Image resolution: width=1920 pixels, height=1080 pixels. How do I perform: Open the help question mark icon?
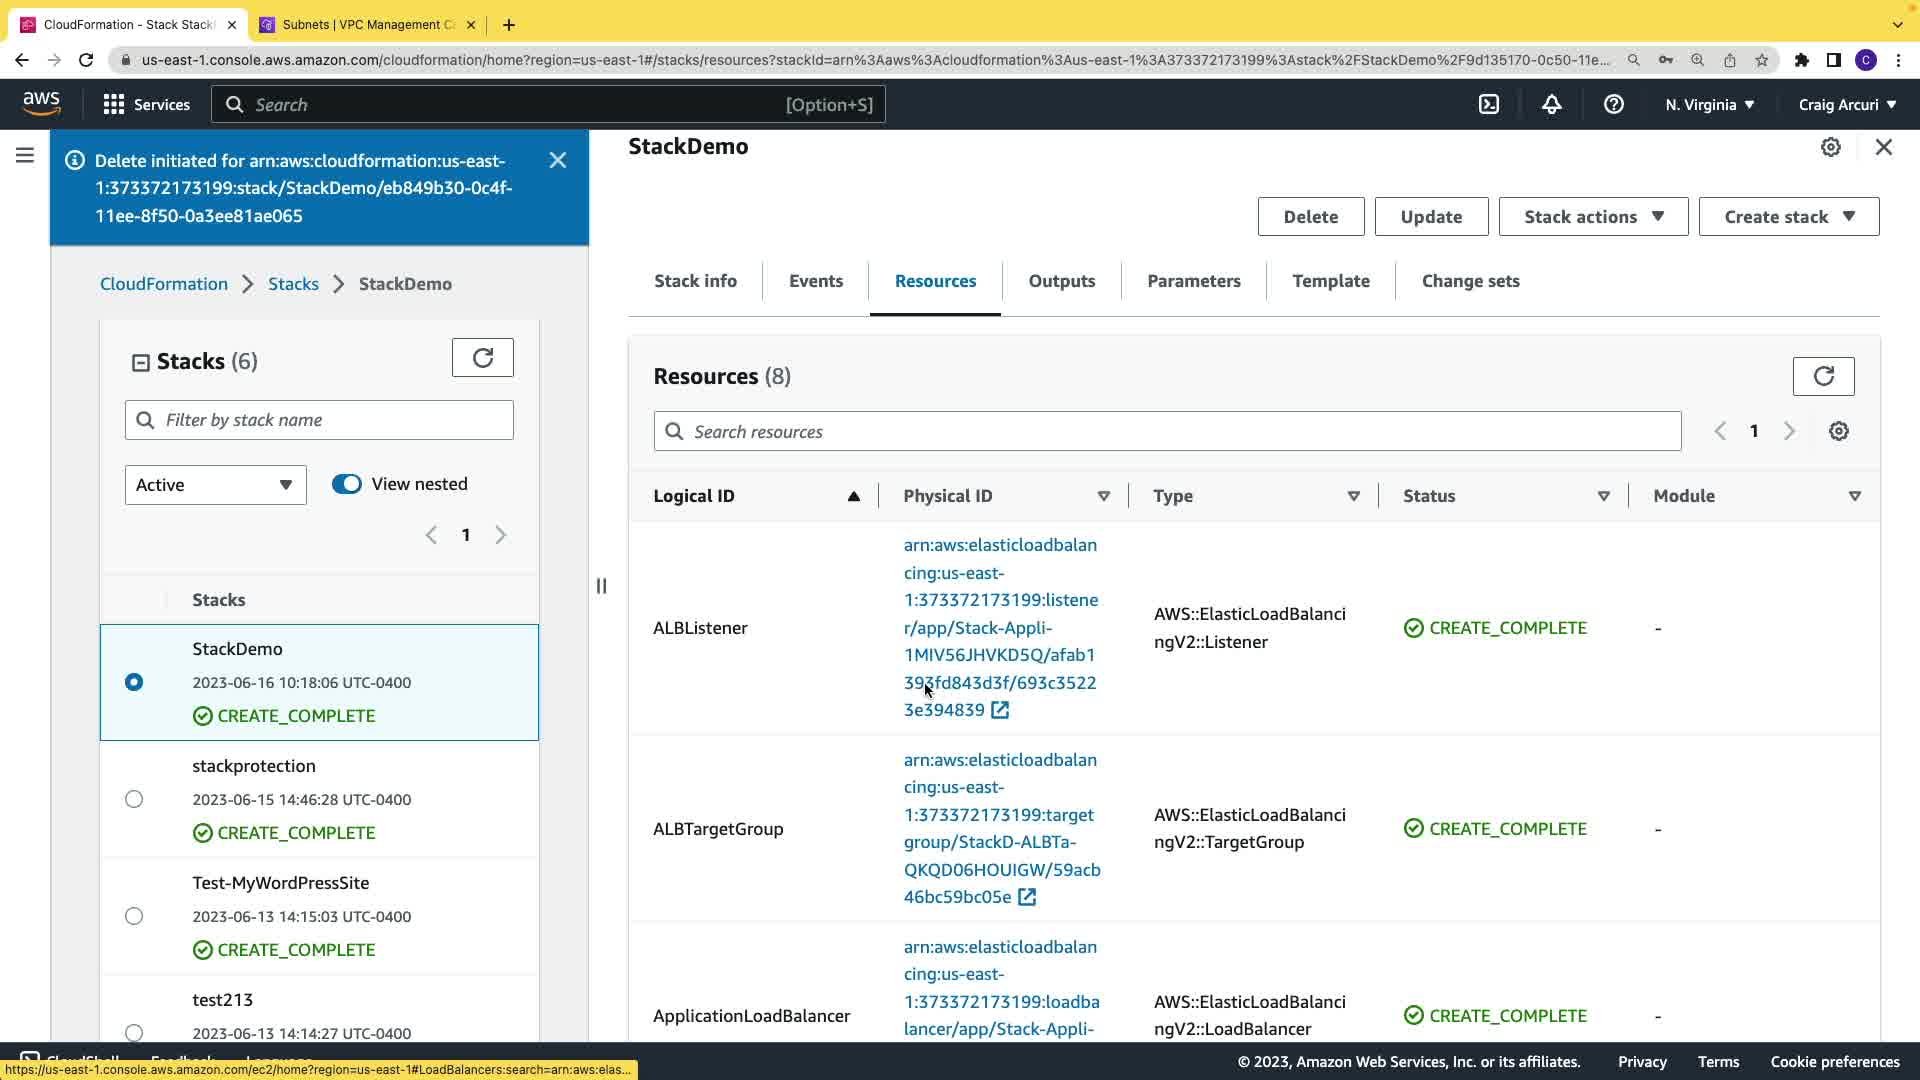1613,104
